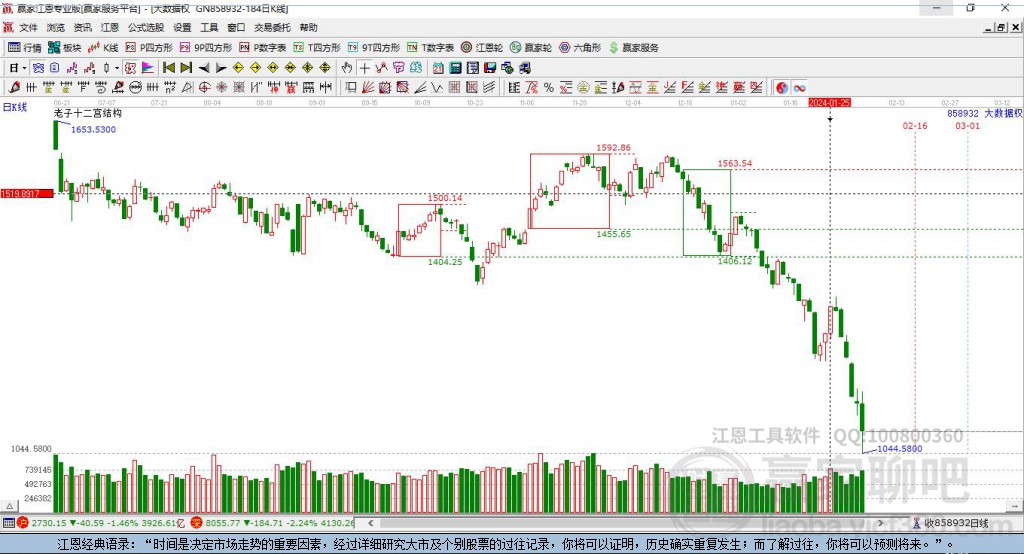Click the 1592.86 price label
Viewport: 1024px width, 554px height.
(x=614, y=148)
